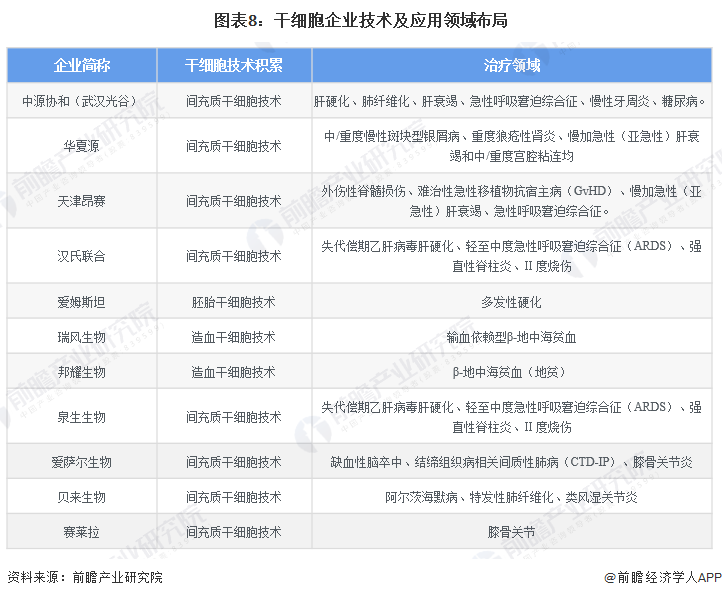Select 间充质干细胞技术 in 赛莱拉 row
The image size is (722, 598).
click(x=234, y=532)
